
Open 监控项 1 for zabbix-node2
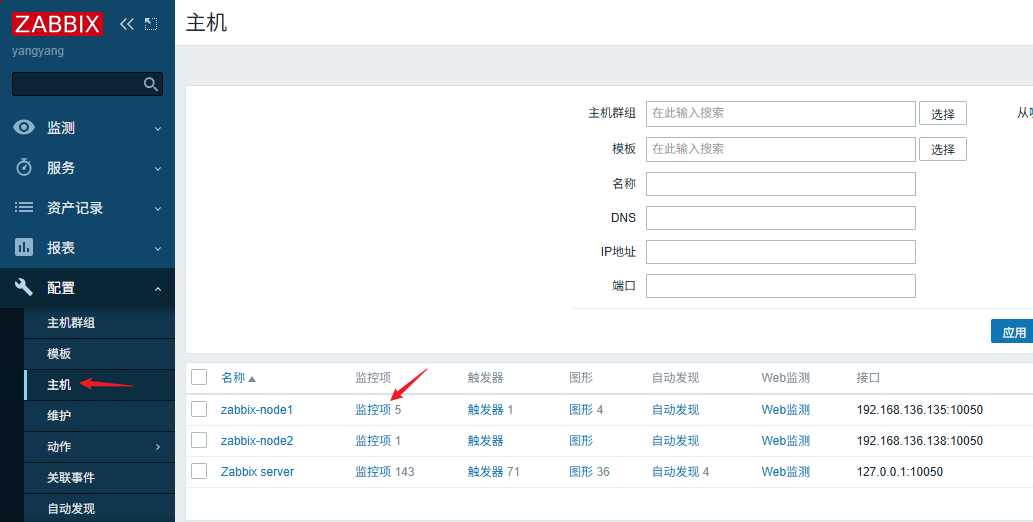(378, 440)
